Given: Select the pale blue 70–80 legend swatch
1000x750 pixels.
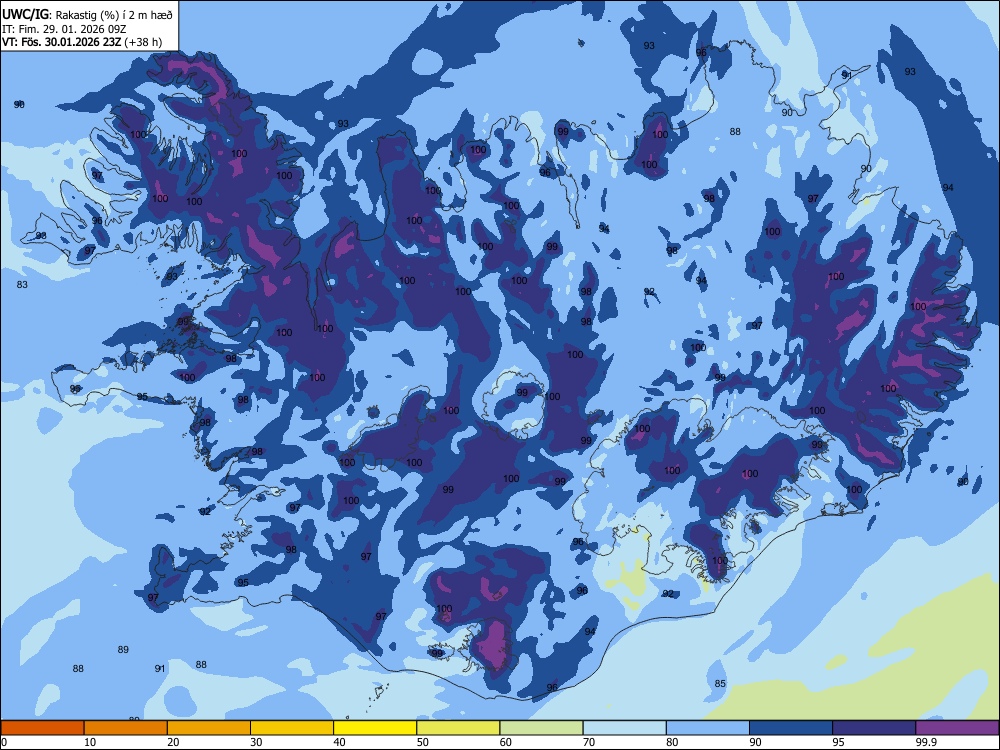Looking at the screenshot, I should coord(624,728).
